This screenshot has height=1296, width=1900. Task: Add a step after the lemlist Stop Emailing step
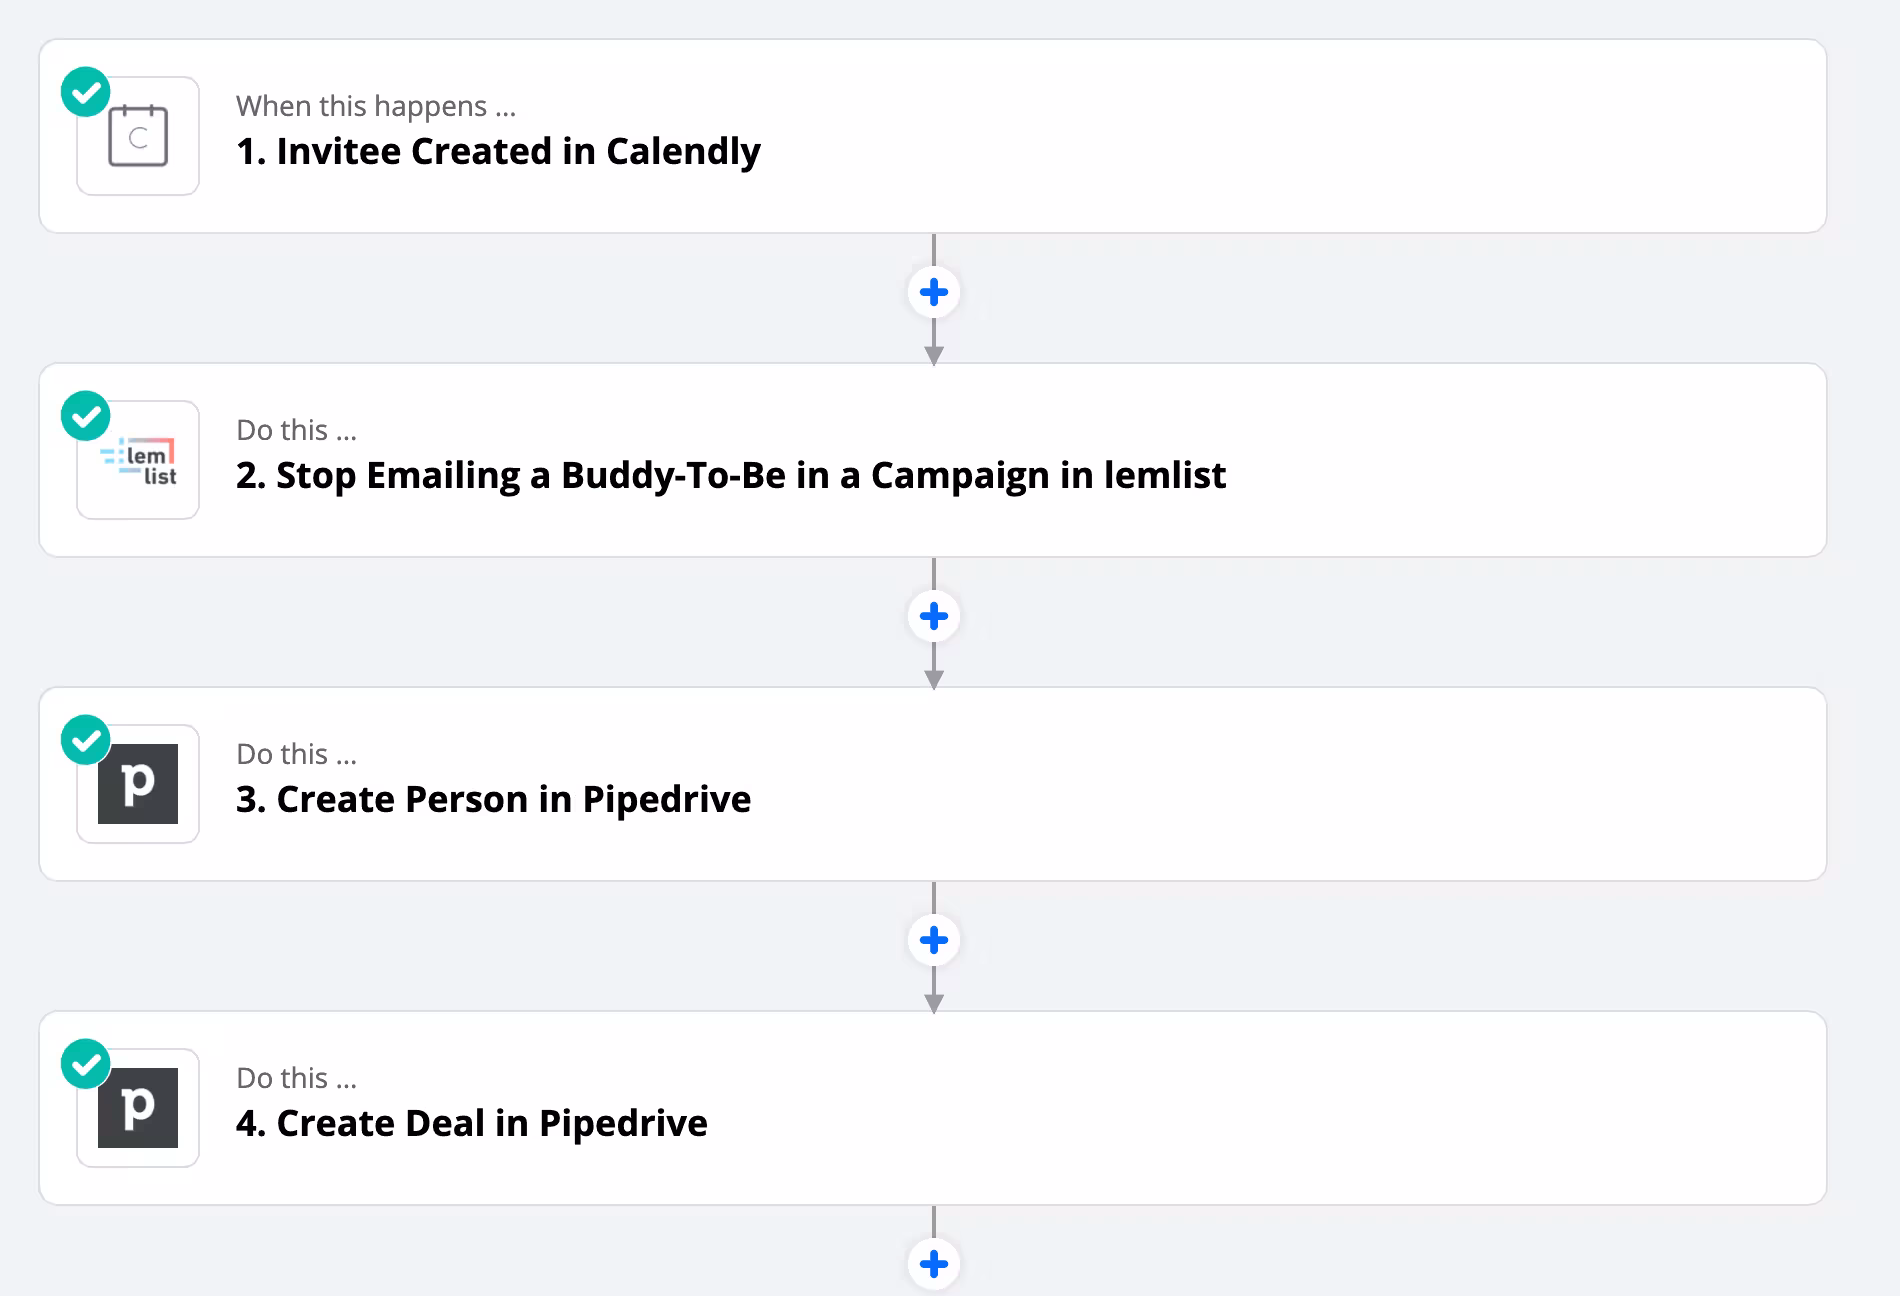[x=934, y=616]
